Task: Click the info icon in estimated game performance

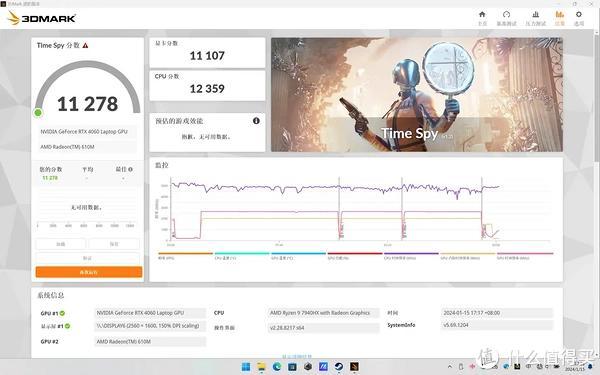Action: (x=256, y=121)
